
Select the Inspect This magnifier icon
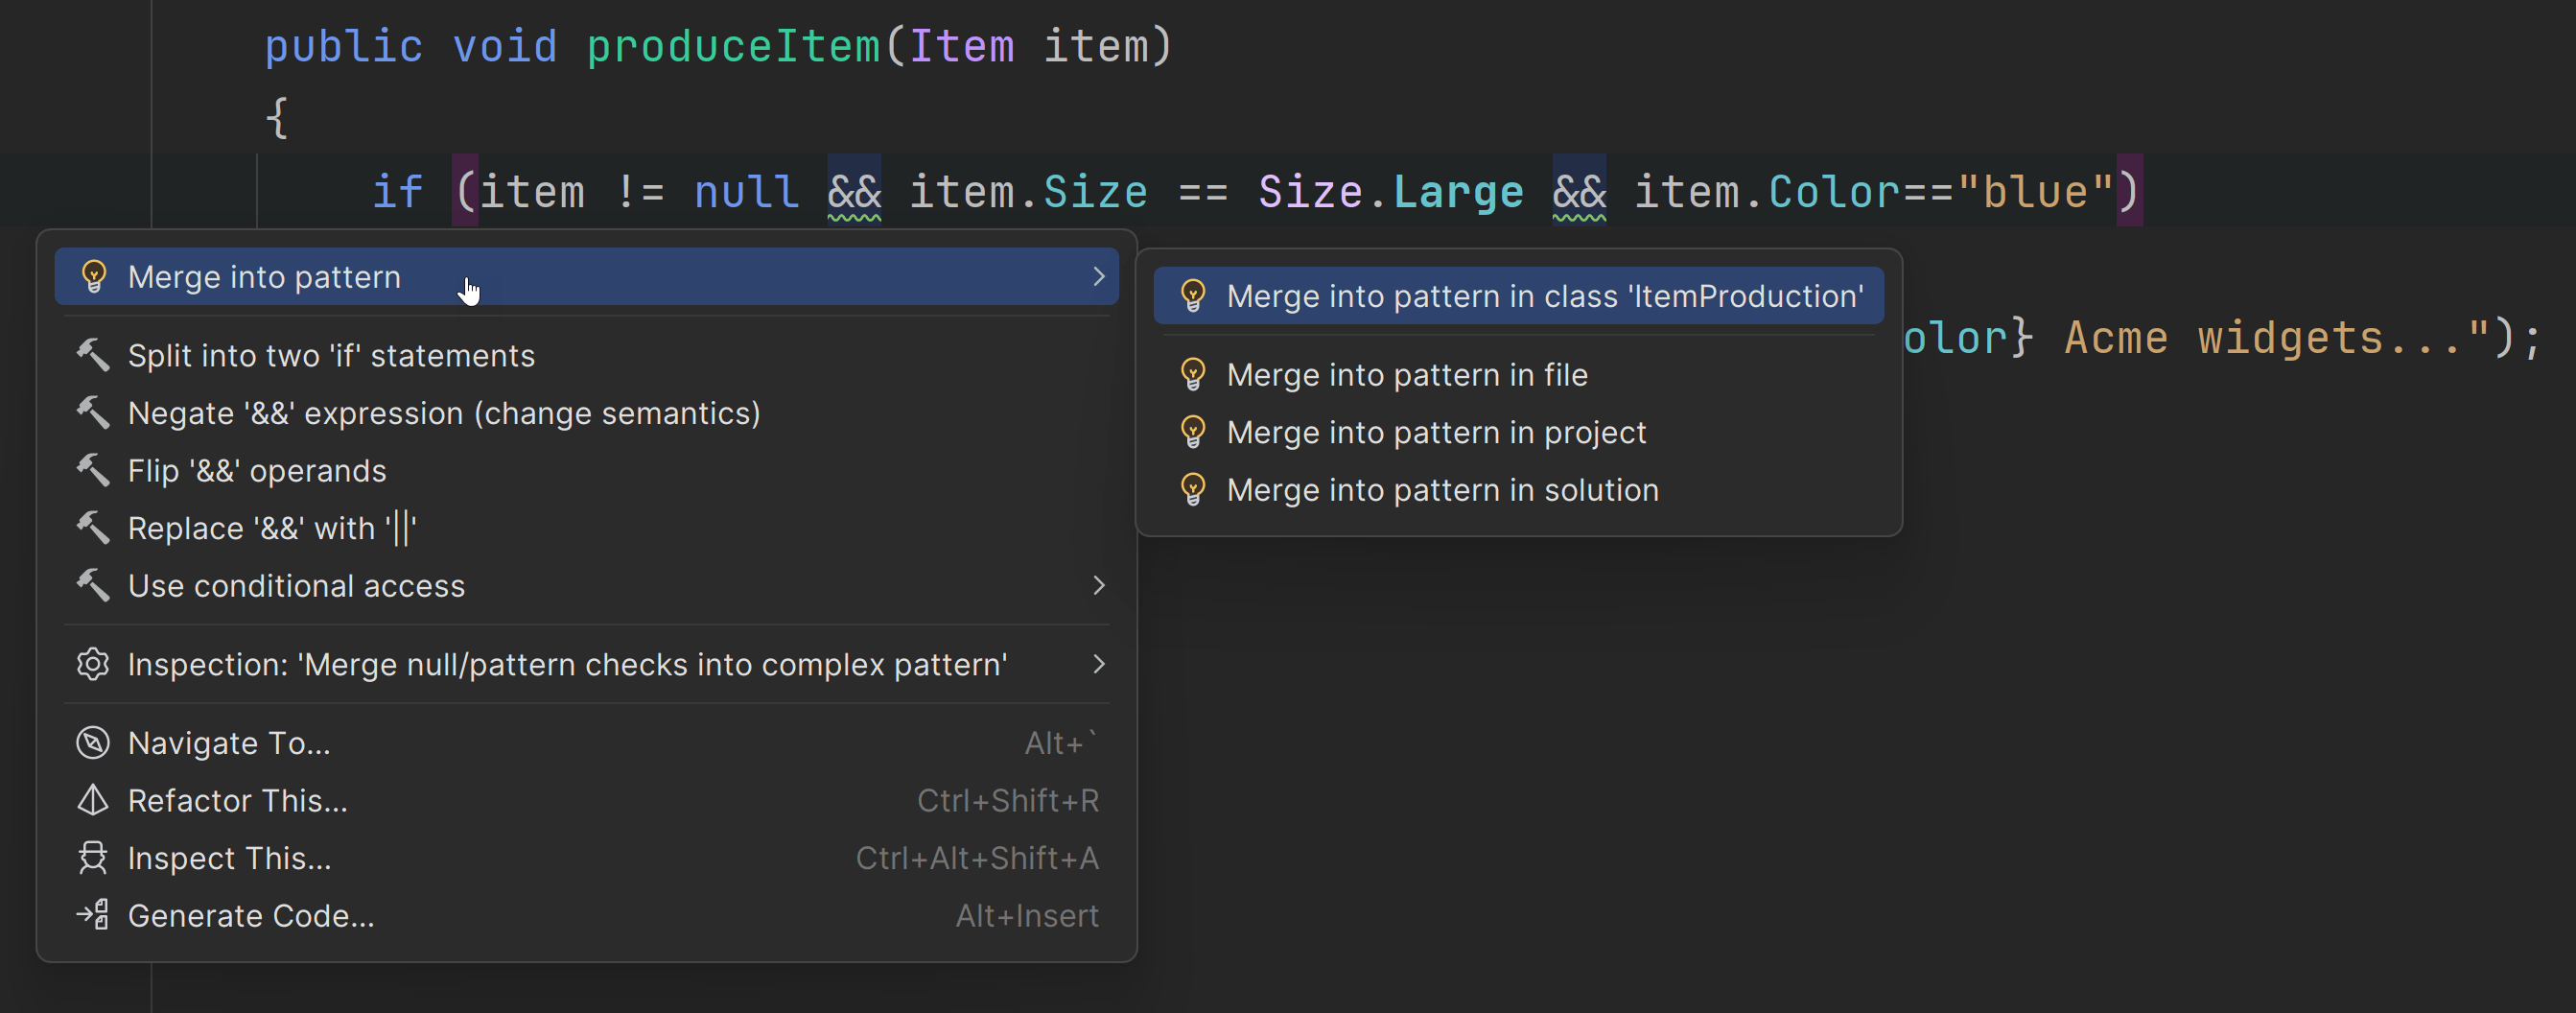93,858
